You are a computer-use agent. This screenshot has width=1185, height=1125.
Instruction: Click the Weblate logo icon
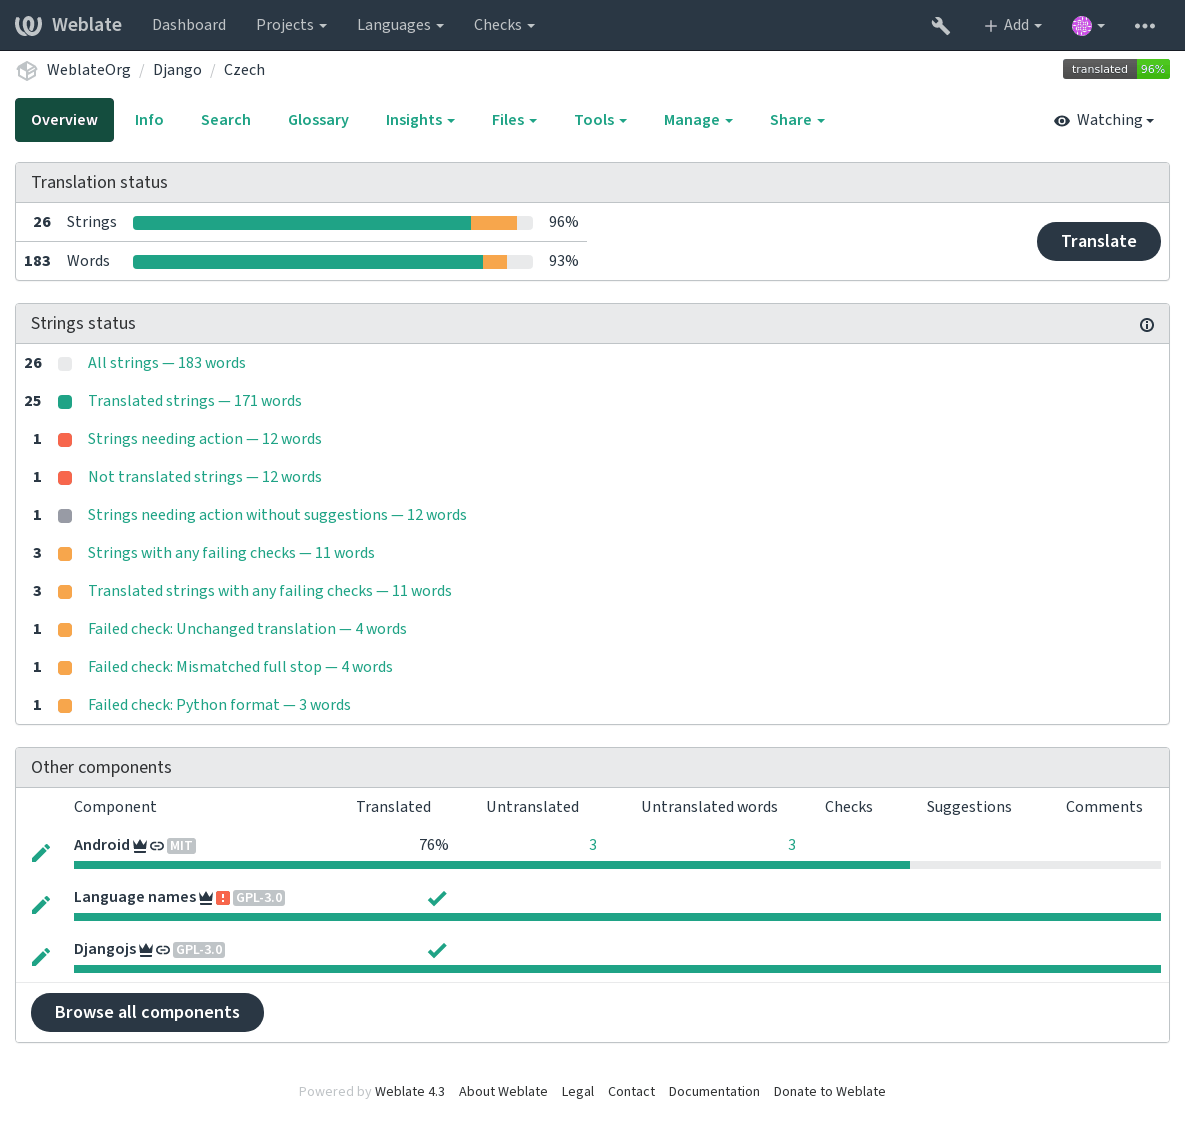click(x=28, y=25)
